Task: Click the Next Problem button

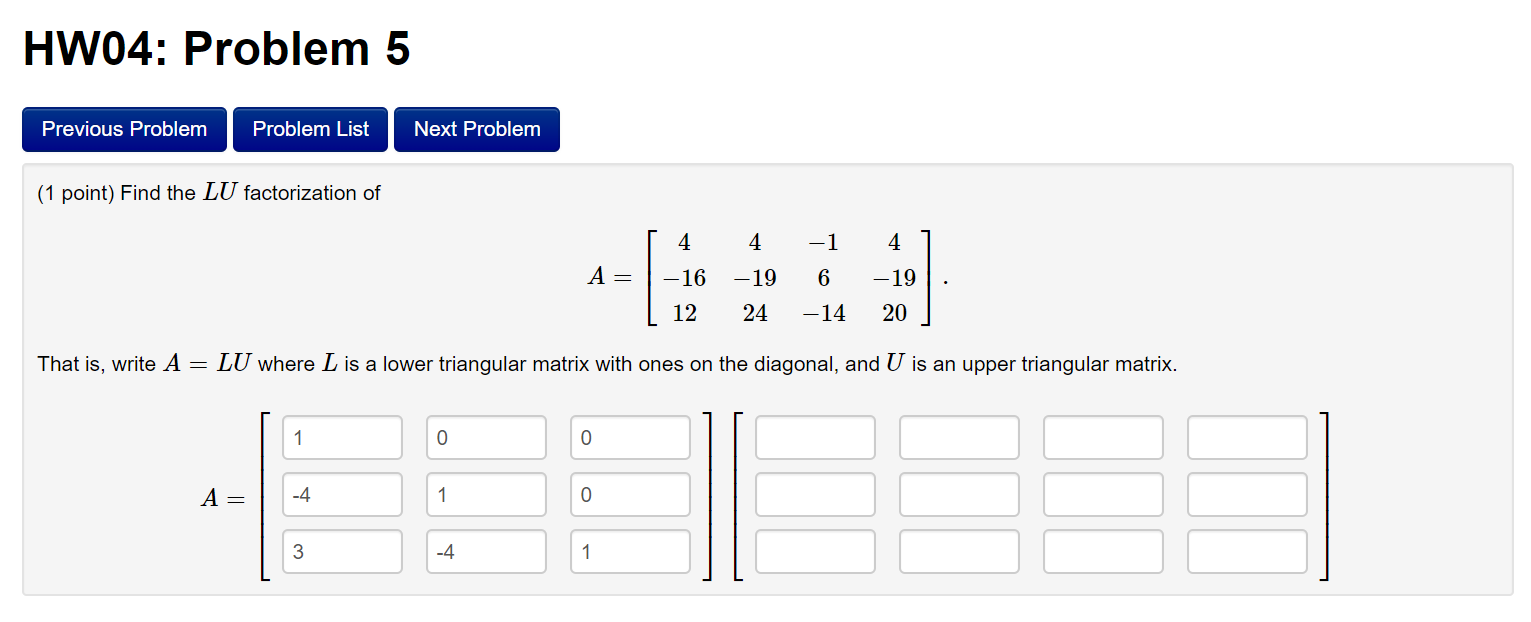Action: click(x=476, y=129)
